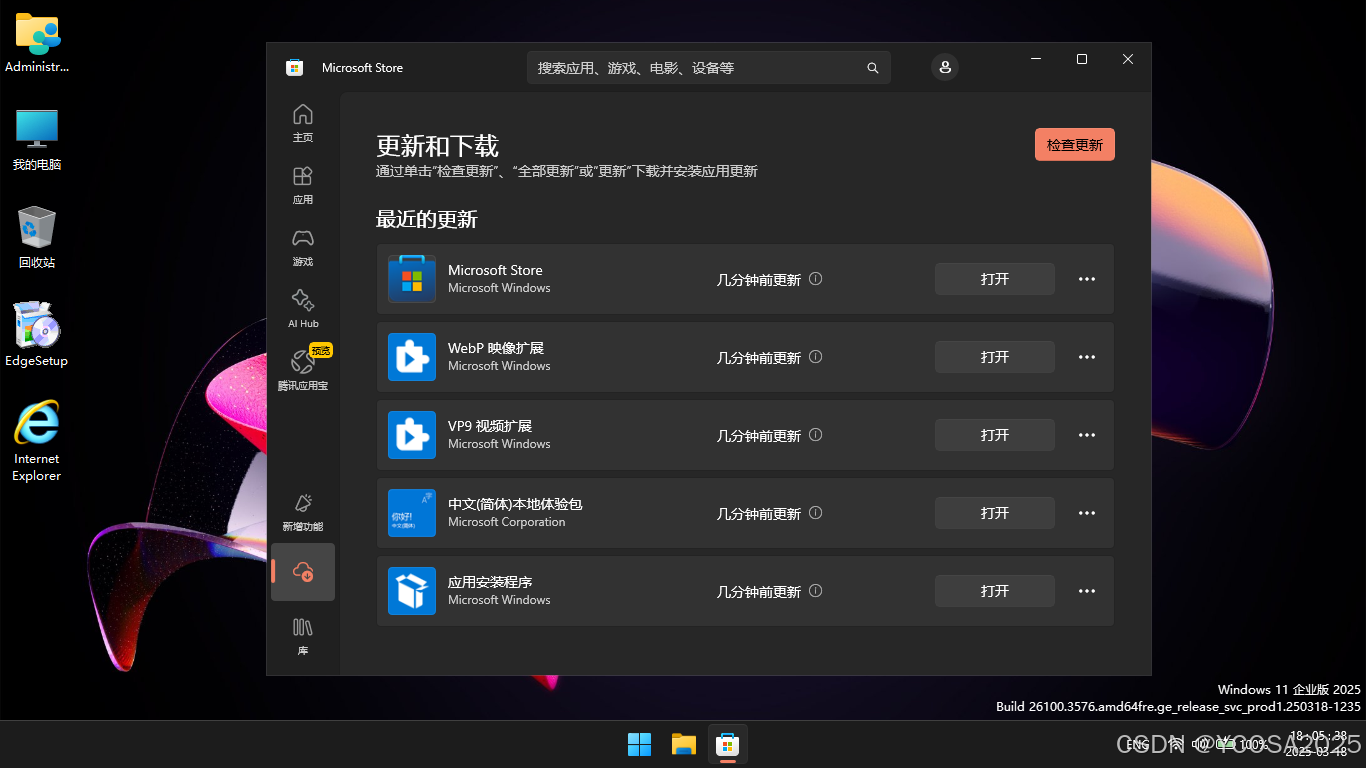The image size is (1366, 768).
Task: Click the 中文(简体)本地体验包 app icon
Action: click(412, 513)
